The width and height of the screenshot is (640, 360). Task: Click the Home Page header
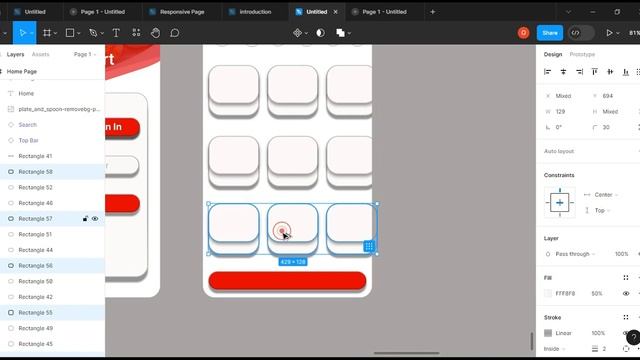(22, 71)
